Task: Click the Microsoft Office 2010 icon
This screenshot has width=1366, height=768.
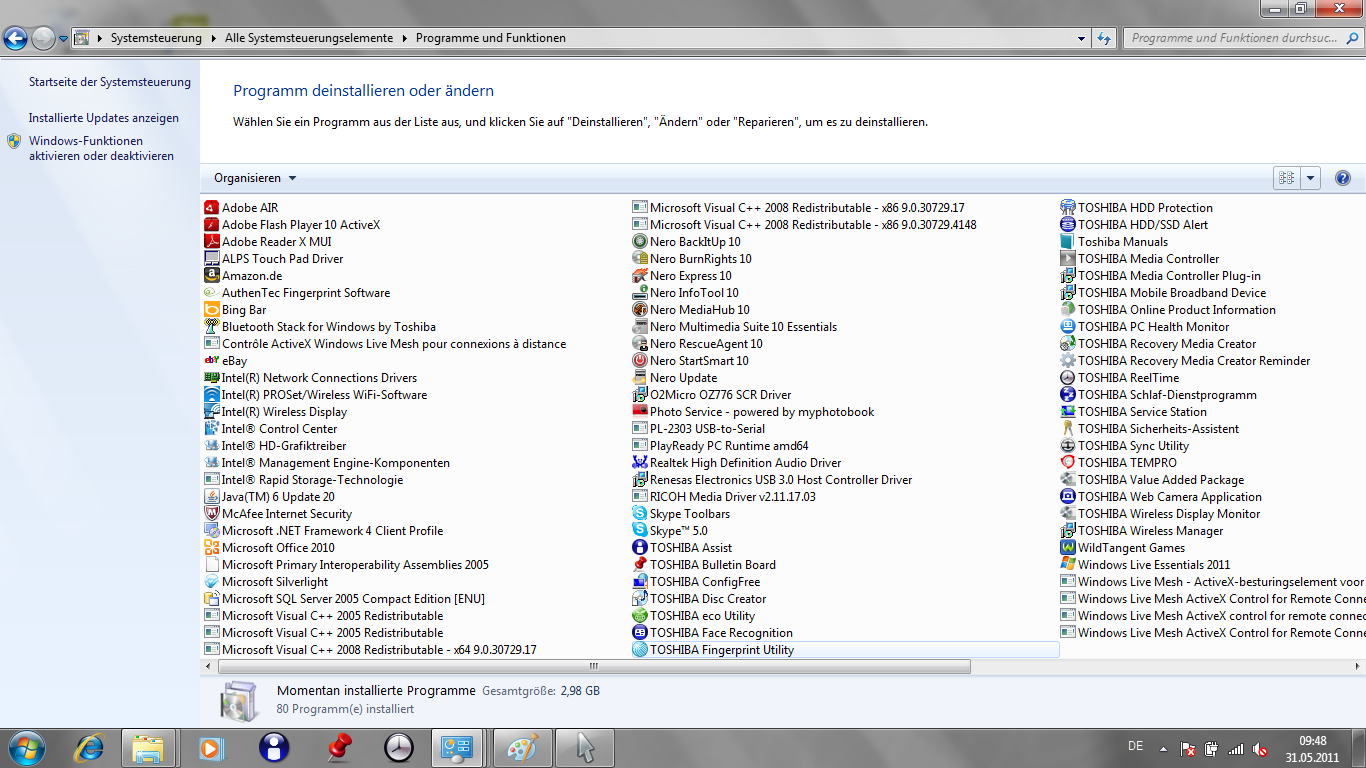Action: coord(212,548)
